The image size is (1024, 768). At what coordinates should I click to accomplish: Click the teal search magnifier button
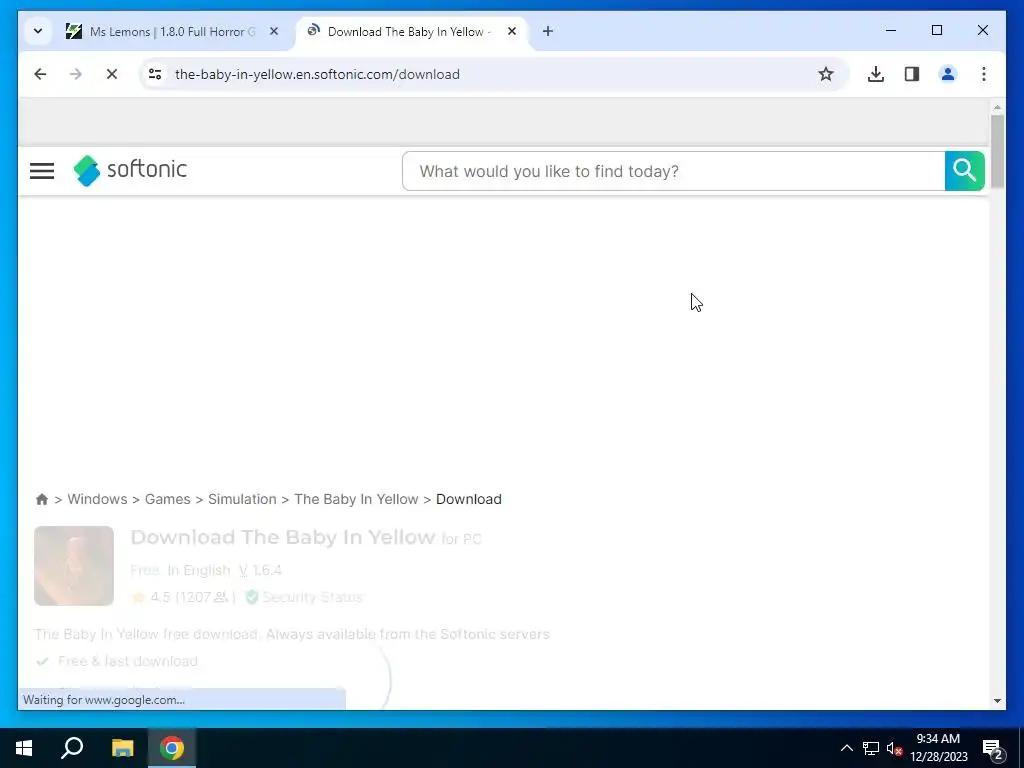(964, 171)
